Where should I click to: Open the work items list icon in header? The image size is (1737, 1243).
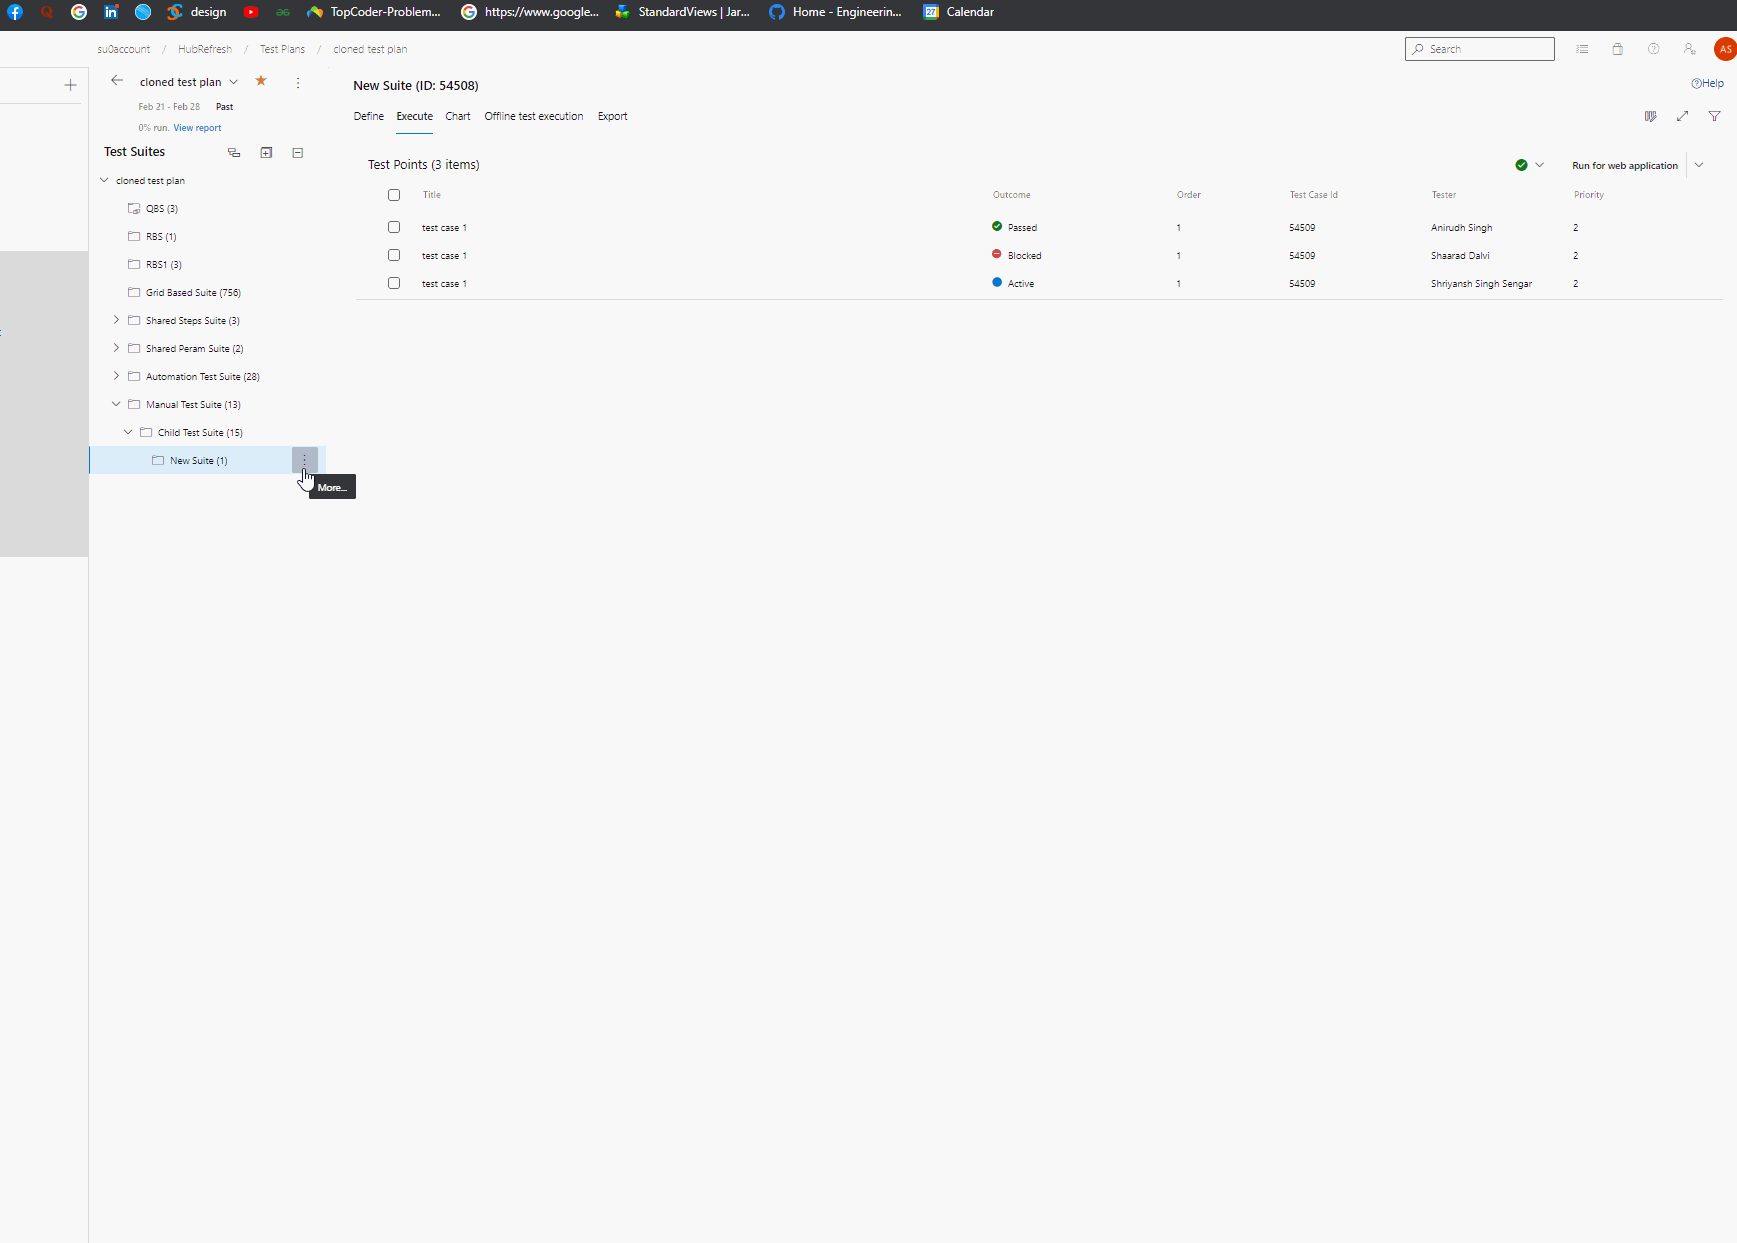(1582, 49)
